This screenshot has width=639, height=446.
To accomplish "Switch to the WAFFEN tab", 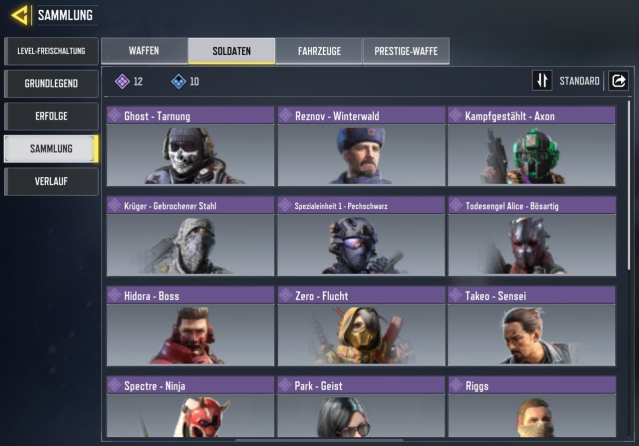I will click(x=144, y=51).
